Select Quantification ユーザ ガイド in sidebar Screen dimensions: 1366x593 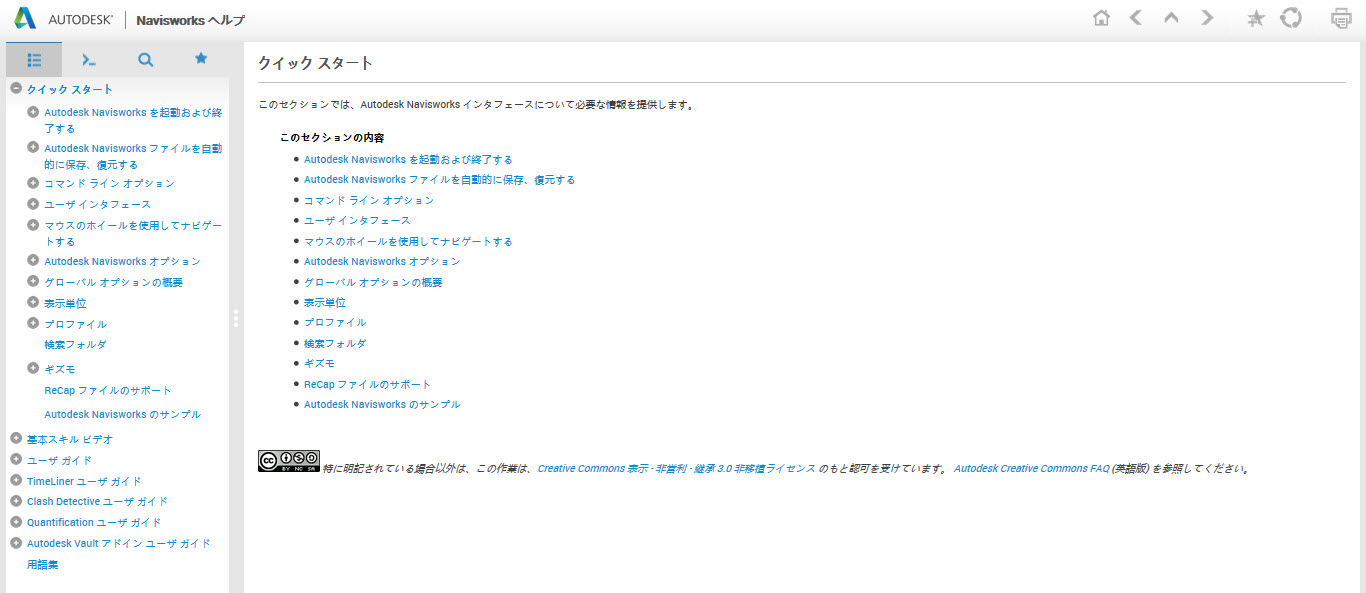click(x=94, y=523)
